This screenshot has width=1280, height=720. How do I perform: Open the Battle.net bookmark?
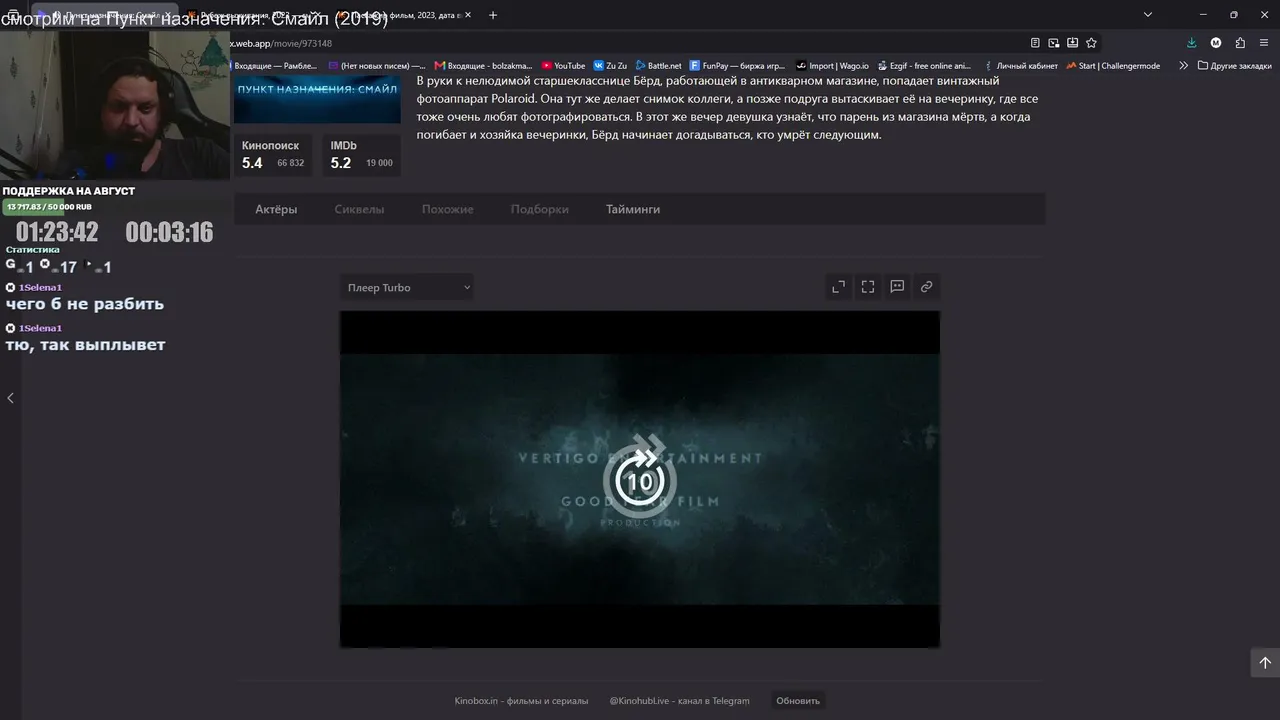(x=658, y=66)
